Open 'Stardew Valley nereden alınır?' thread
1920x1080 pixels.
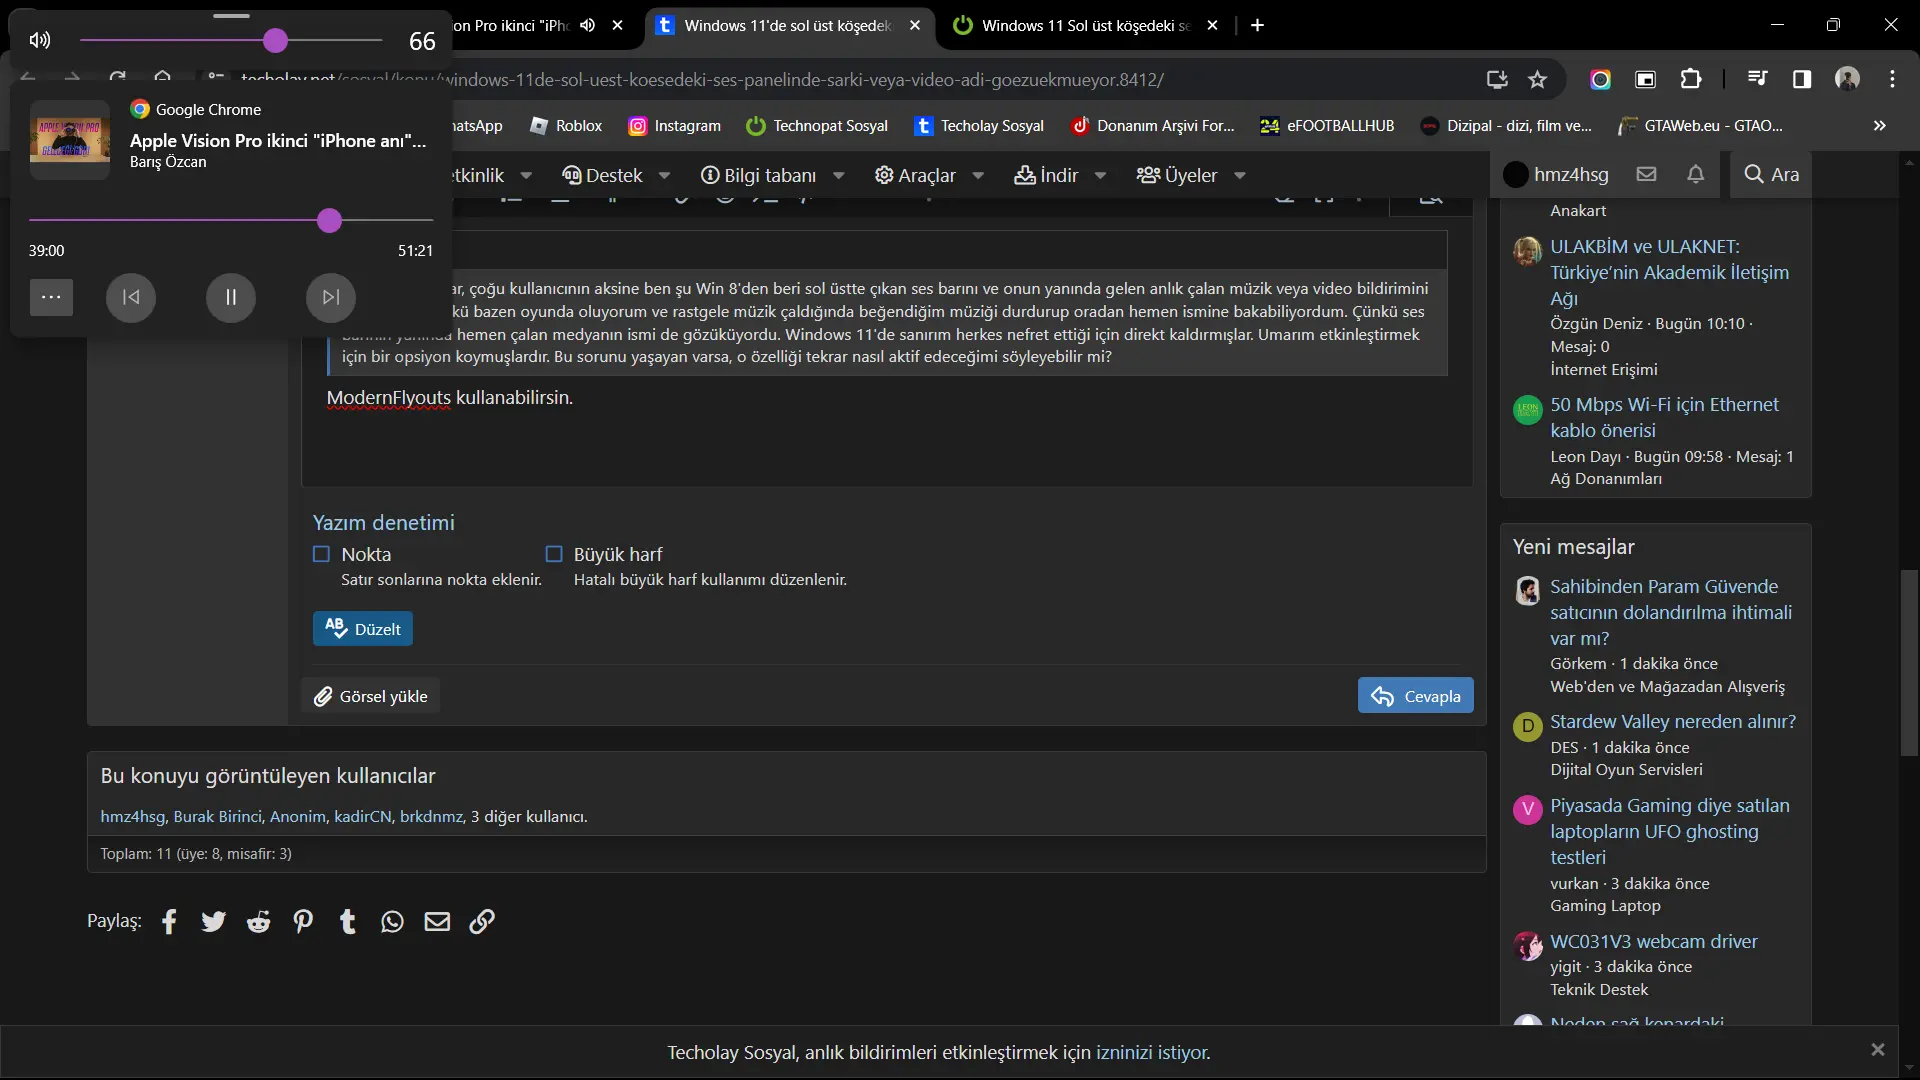coord(1673,722)
